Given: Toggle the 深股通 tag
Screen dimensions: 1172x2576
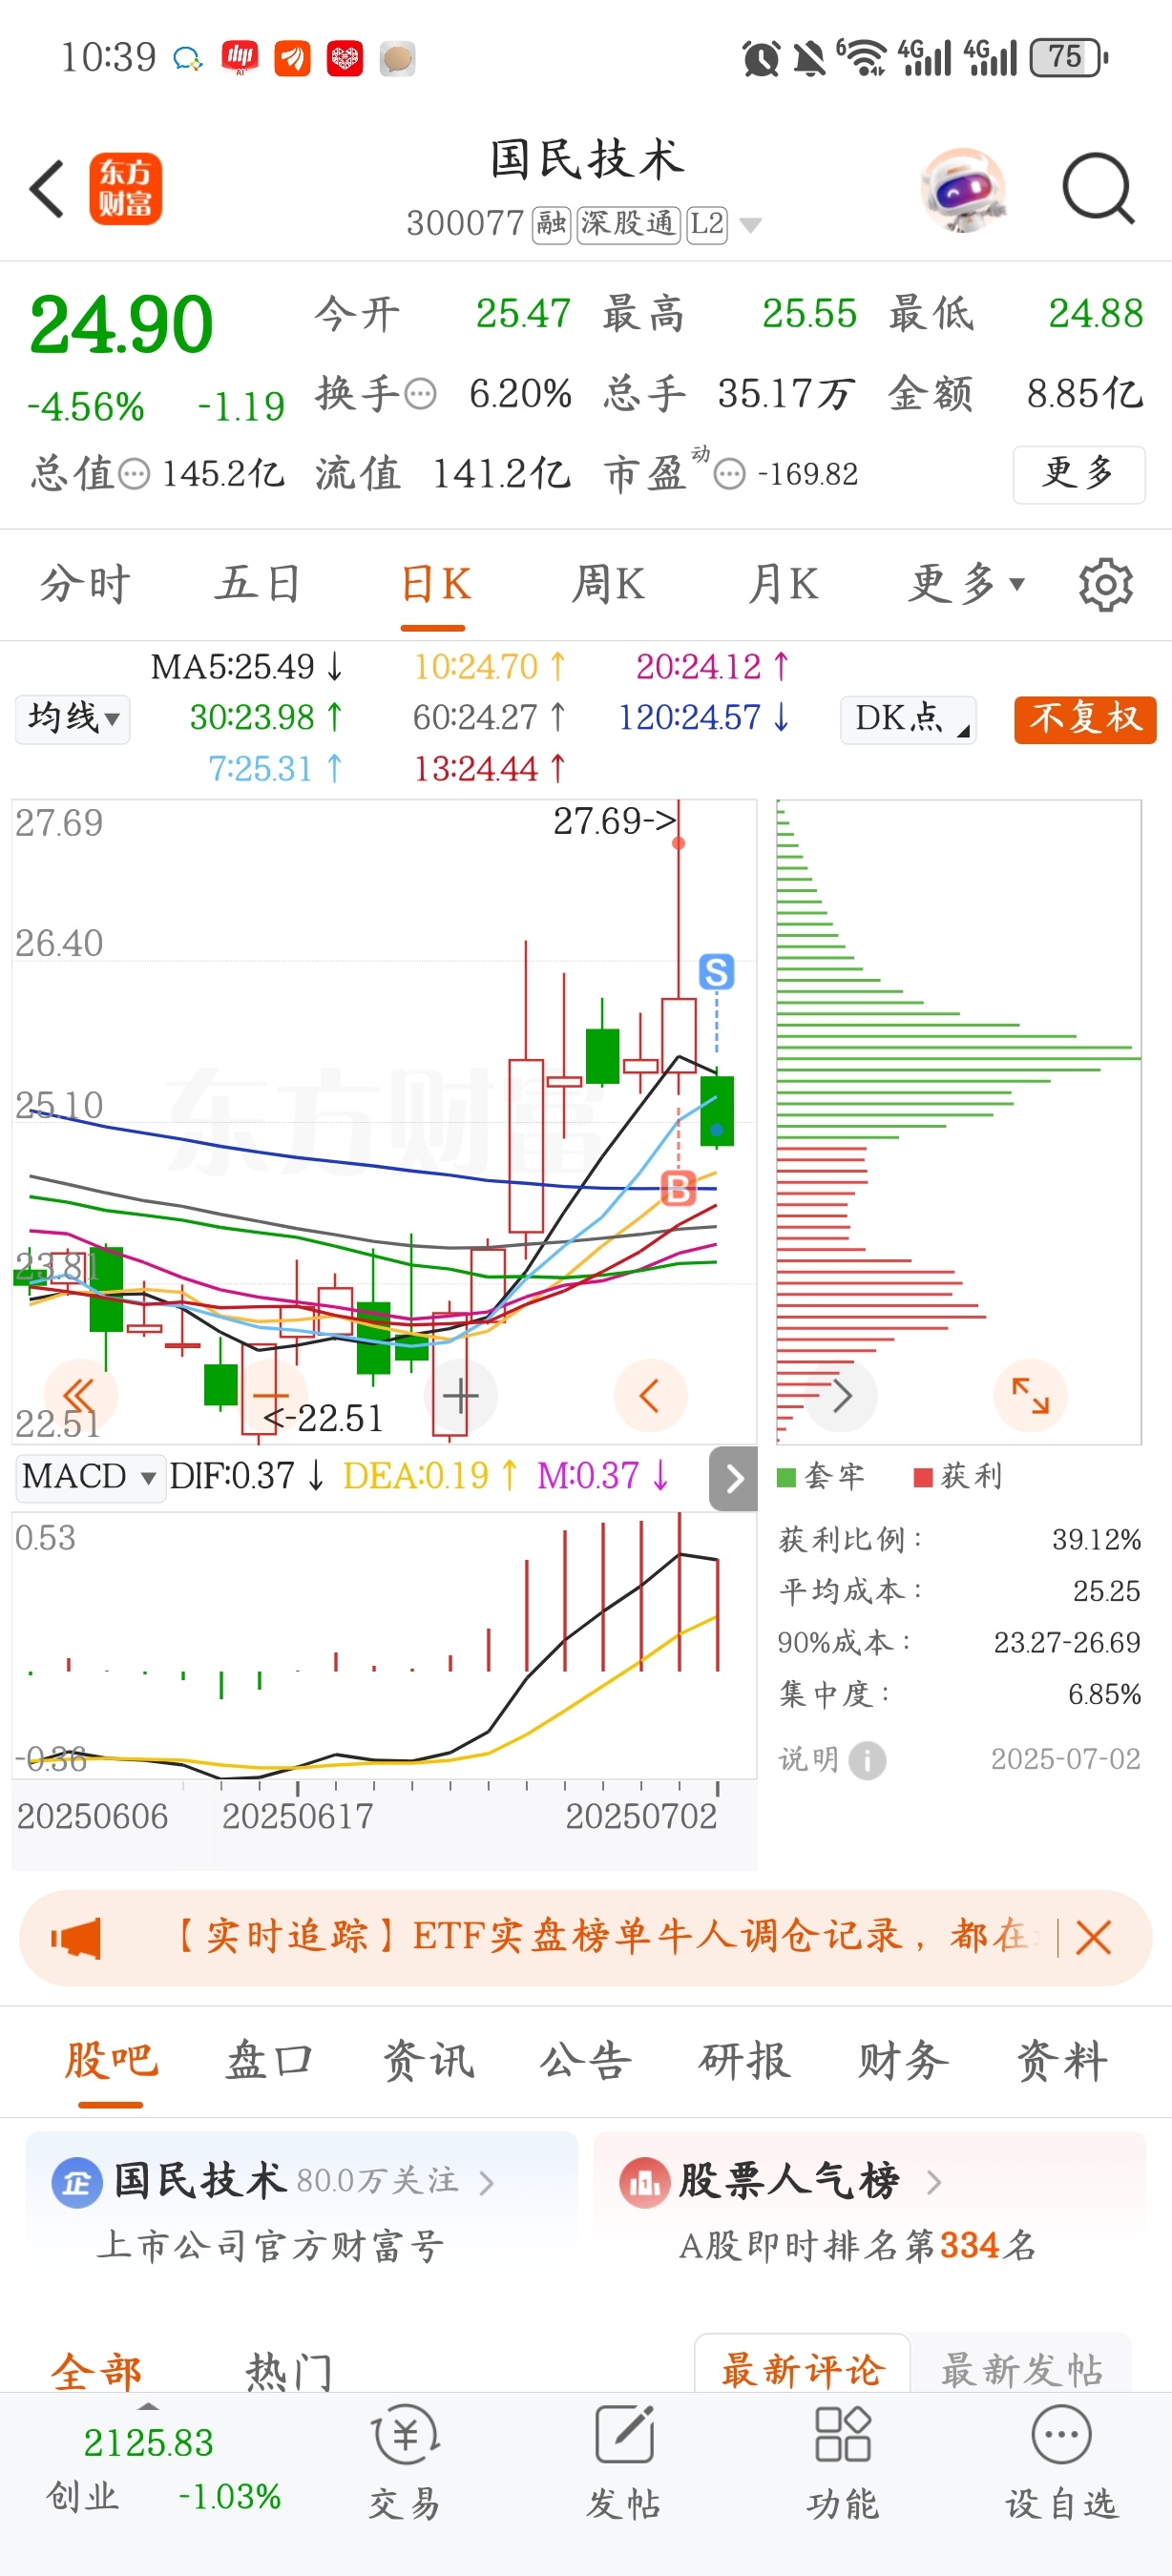Looking at the screenshot, I should pyautogui.click(x=628, y=224).
